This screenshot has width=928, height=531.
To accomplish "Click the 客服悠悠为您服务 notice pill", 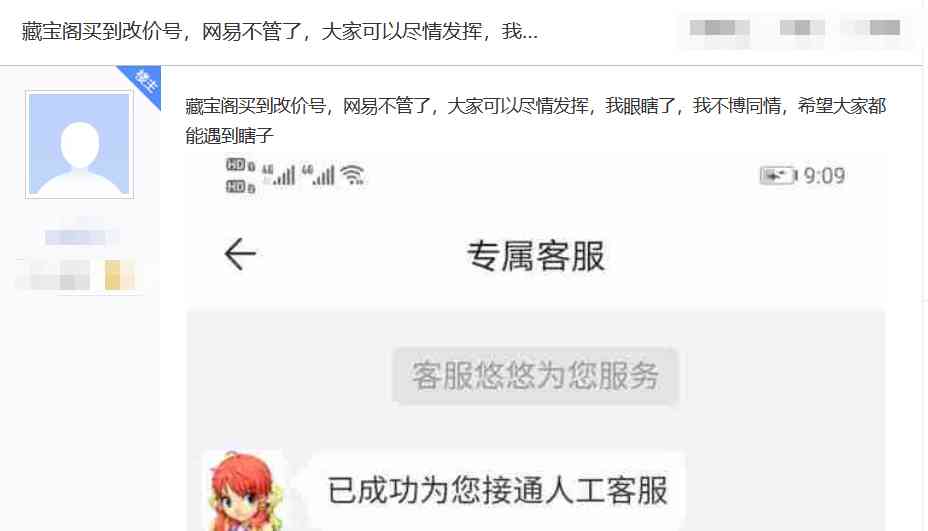I will click(535, 376).
